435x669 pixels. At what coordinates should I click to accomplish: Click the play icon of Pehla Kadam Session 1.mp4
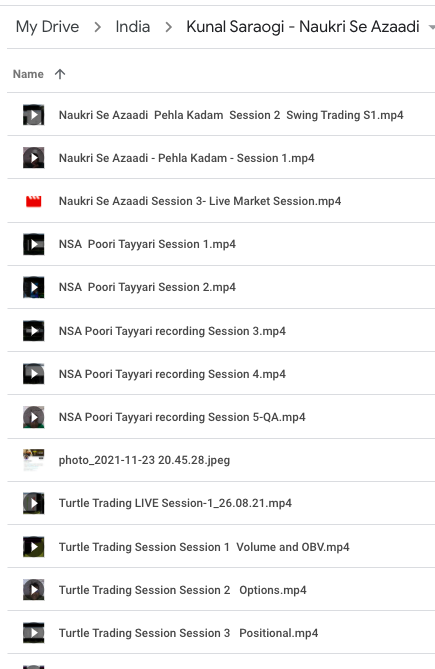point(34,158)
